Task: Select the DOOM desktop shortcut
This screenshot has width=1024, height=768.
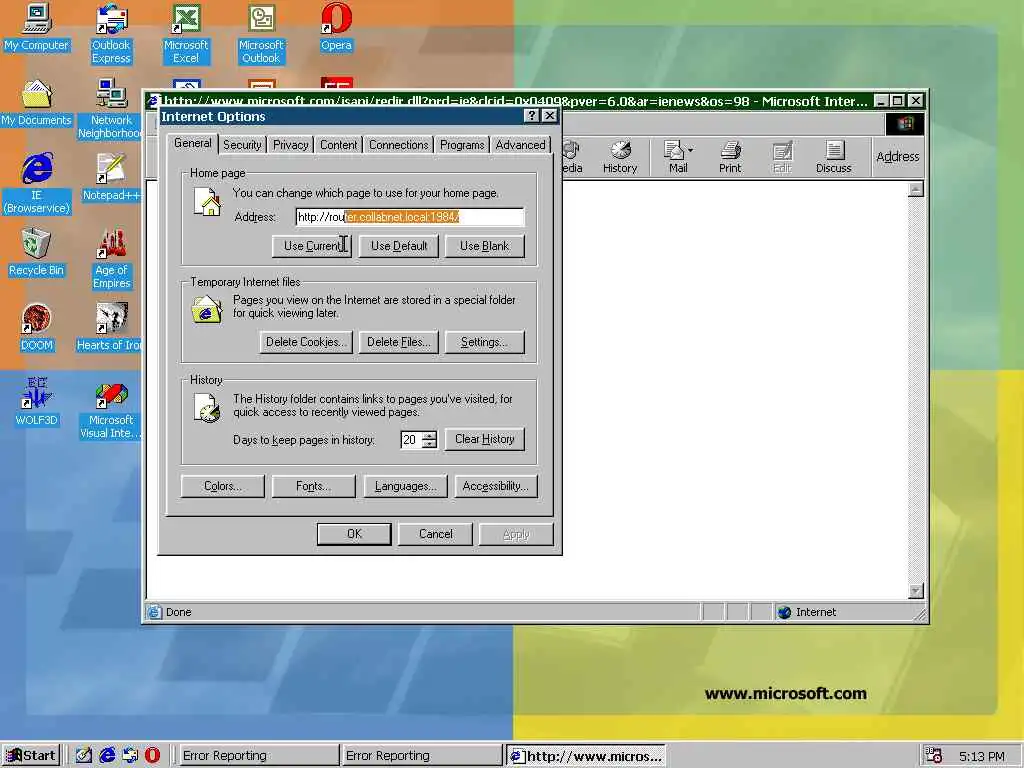Action: coord(37,328)
